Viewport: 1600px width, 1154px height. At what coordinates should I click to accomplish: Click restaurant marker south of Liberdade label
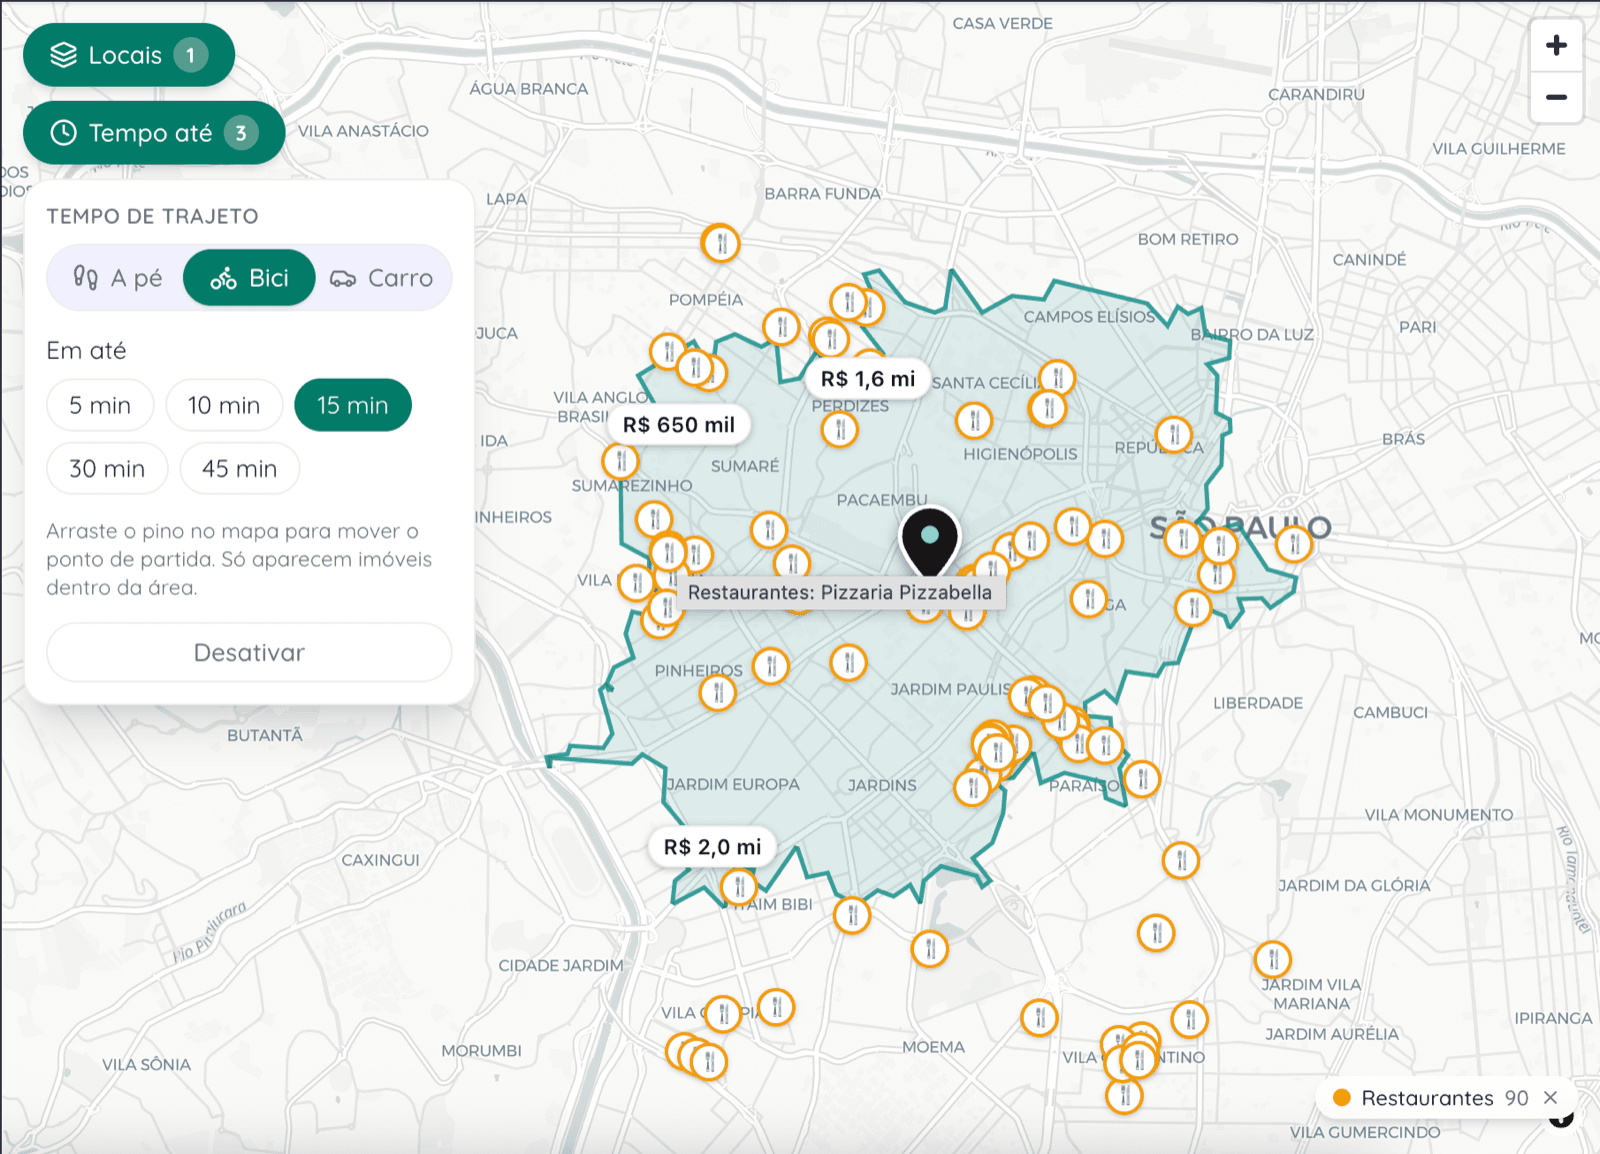1181,860
